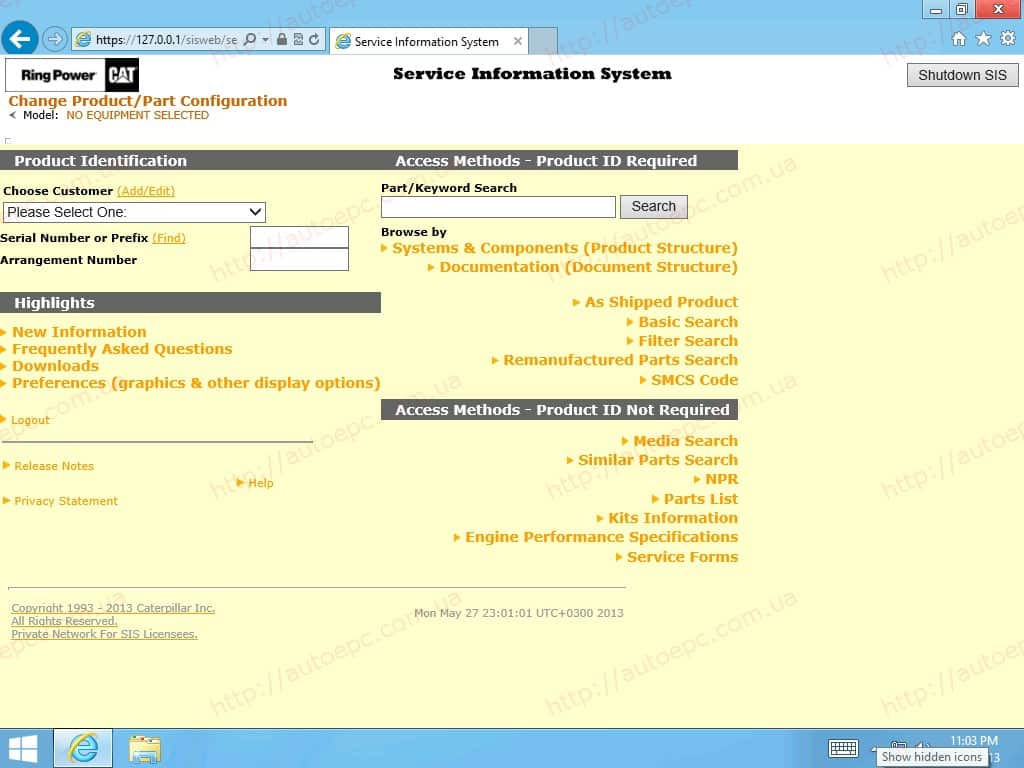Screen dimensions: 1024x768
Task: Click the browser Back arrow
Action: 19,38
